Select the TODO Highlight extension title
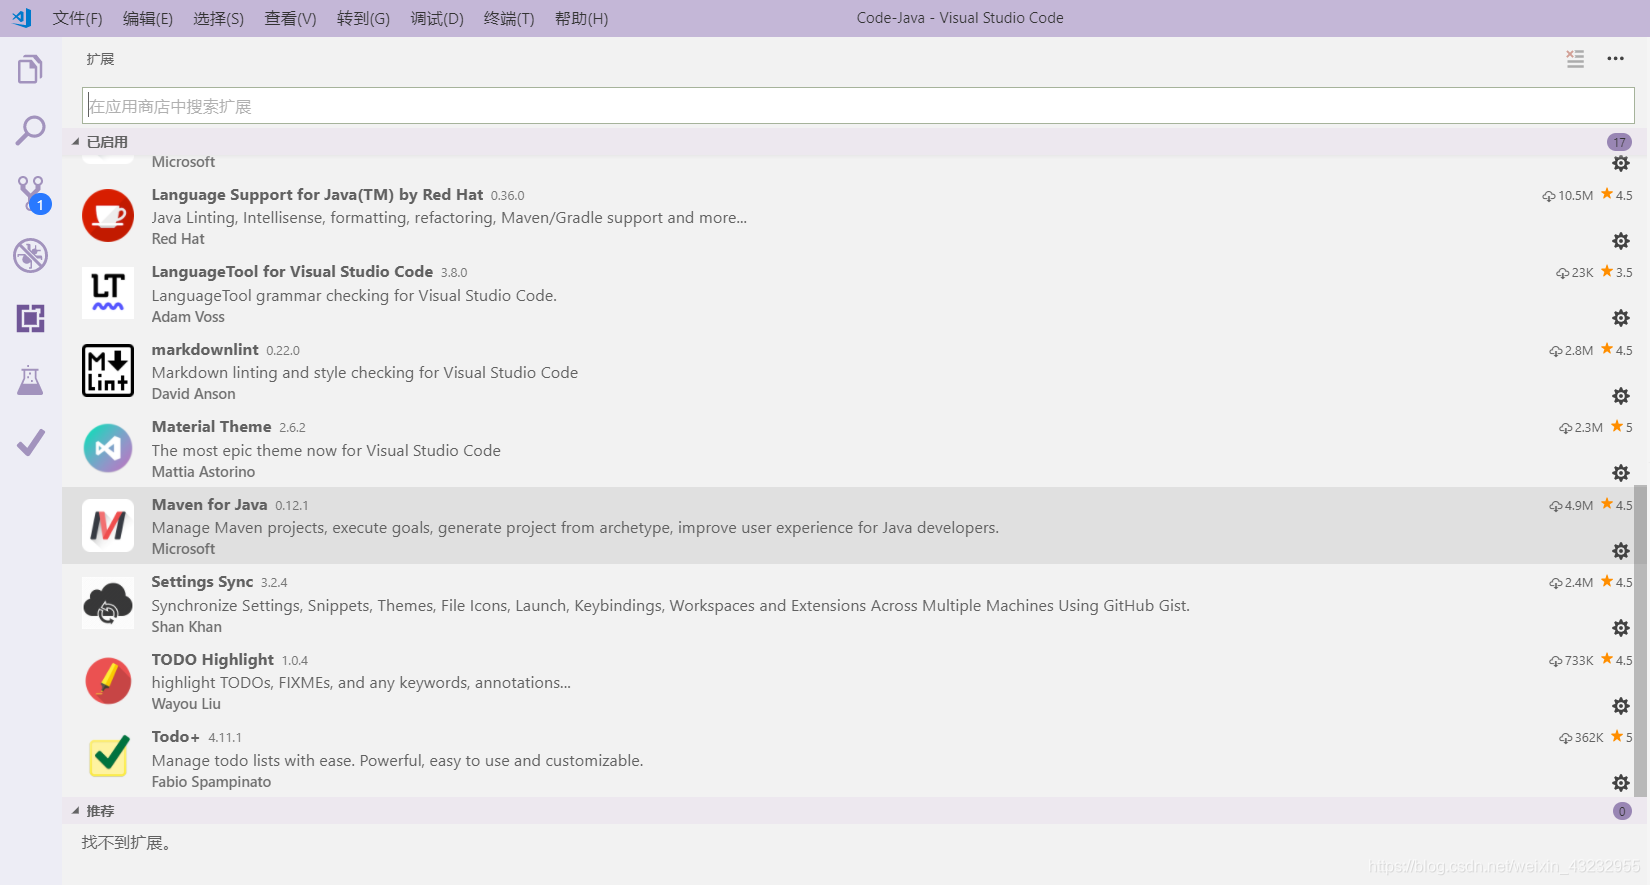This screenshot has height=885, width=1650. coord(212,660)
